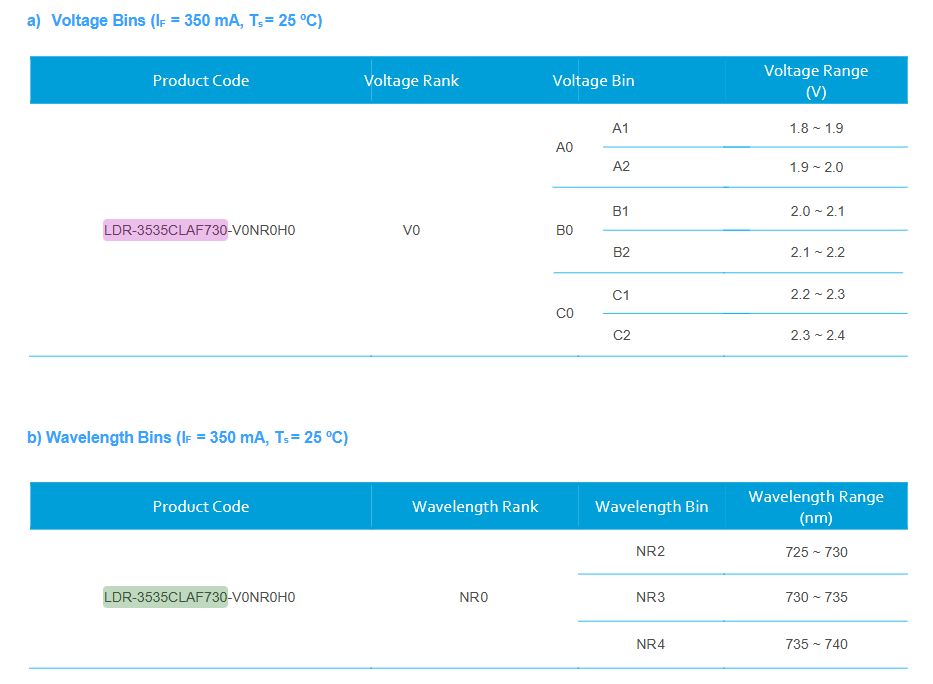Select the A1 sub-bin cell
The image size is (933, 684).
[x=620, y=128]
